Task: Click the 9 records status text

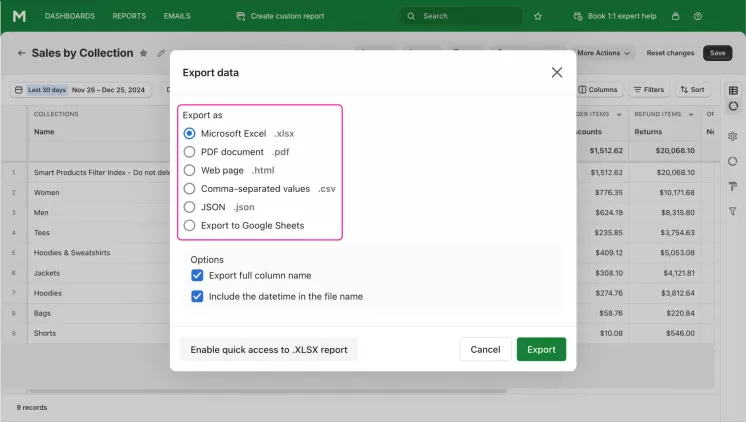Action: pyautogui.click(x=32, y=407)
